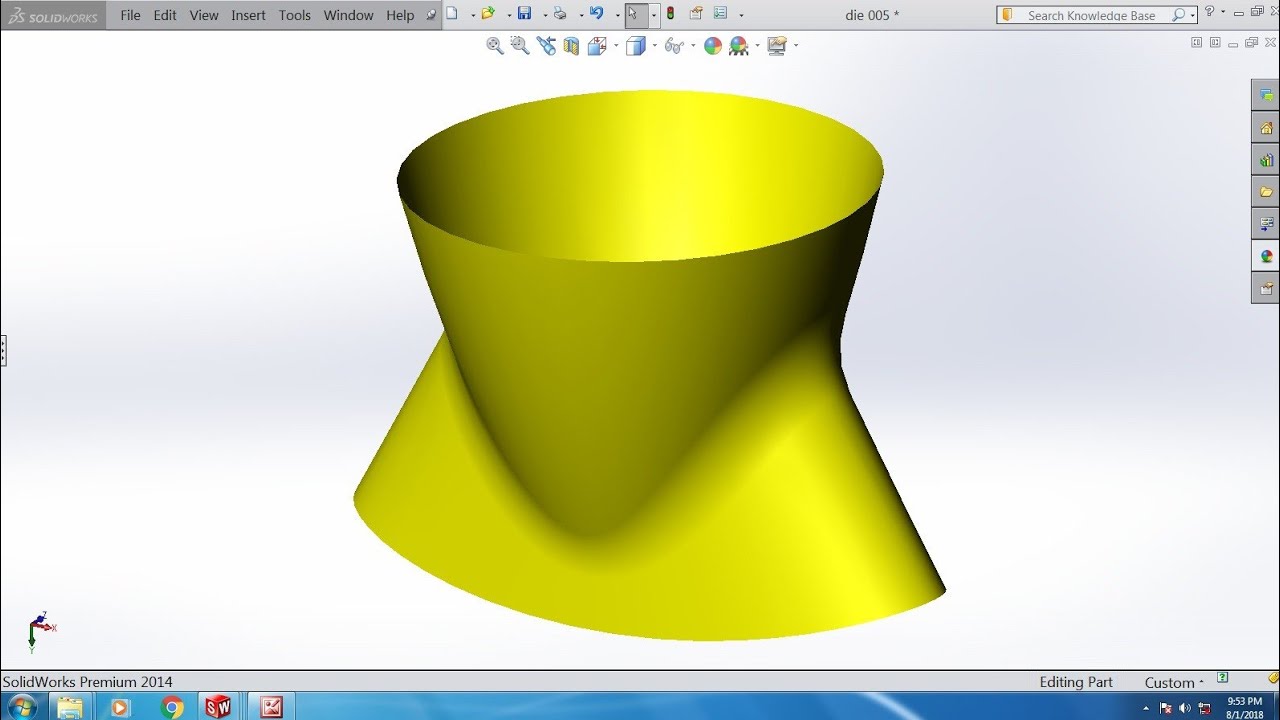Open SolidWorks Resources task pane tab
The image size is (1280, 720).
pyautogui.click(x=1267, y=127)
